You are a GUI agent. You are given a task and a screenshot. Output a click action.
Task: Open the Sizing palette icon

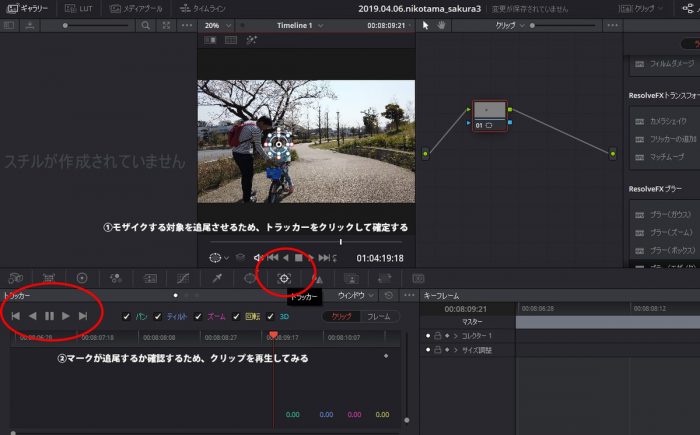click(x=384, y=279)
